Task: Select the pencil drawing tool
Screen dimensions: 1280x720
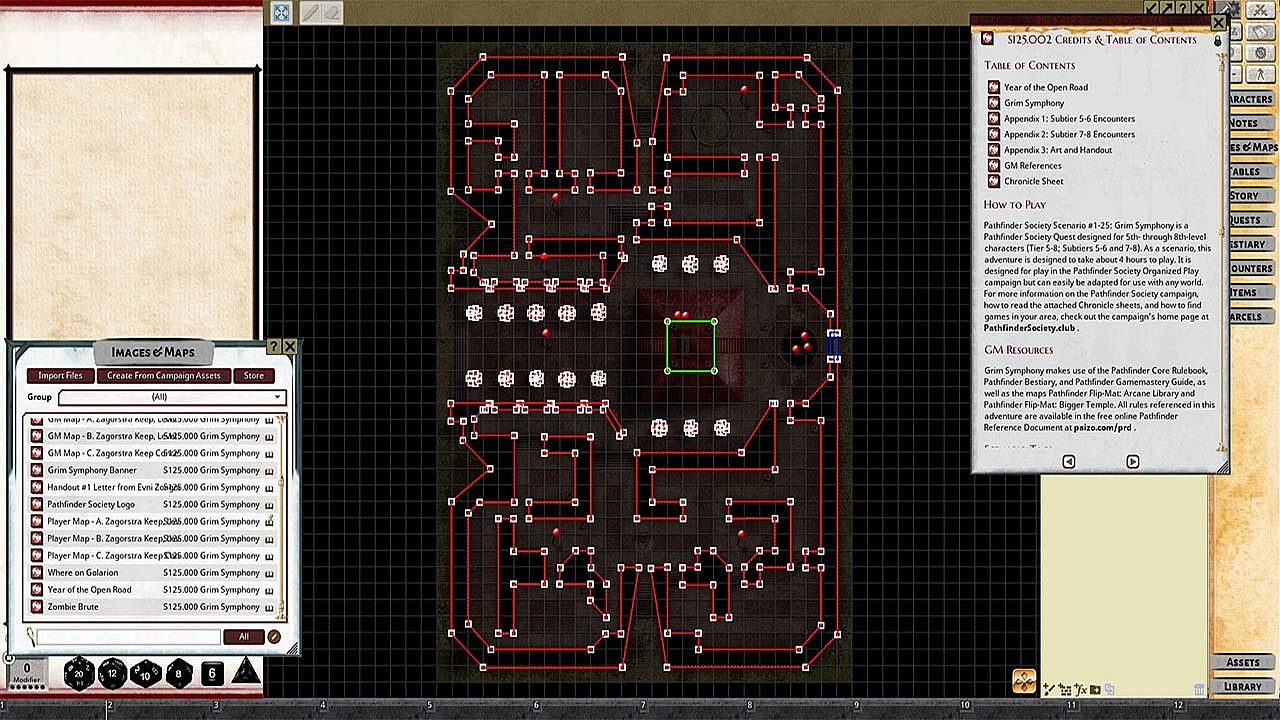Action: (310, 13)
